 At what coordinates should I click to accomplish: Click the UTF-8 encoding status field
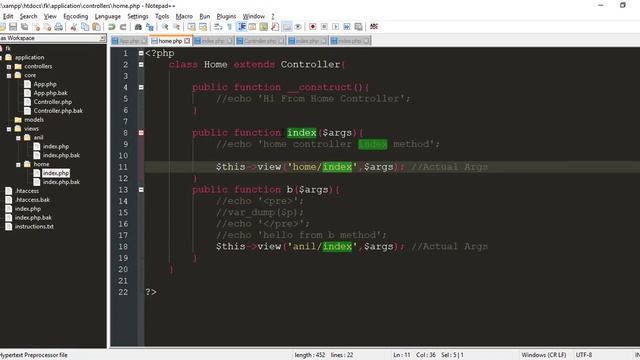(584, 355)
